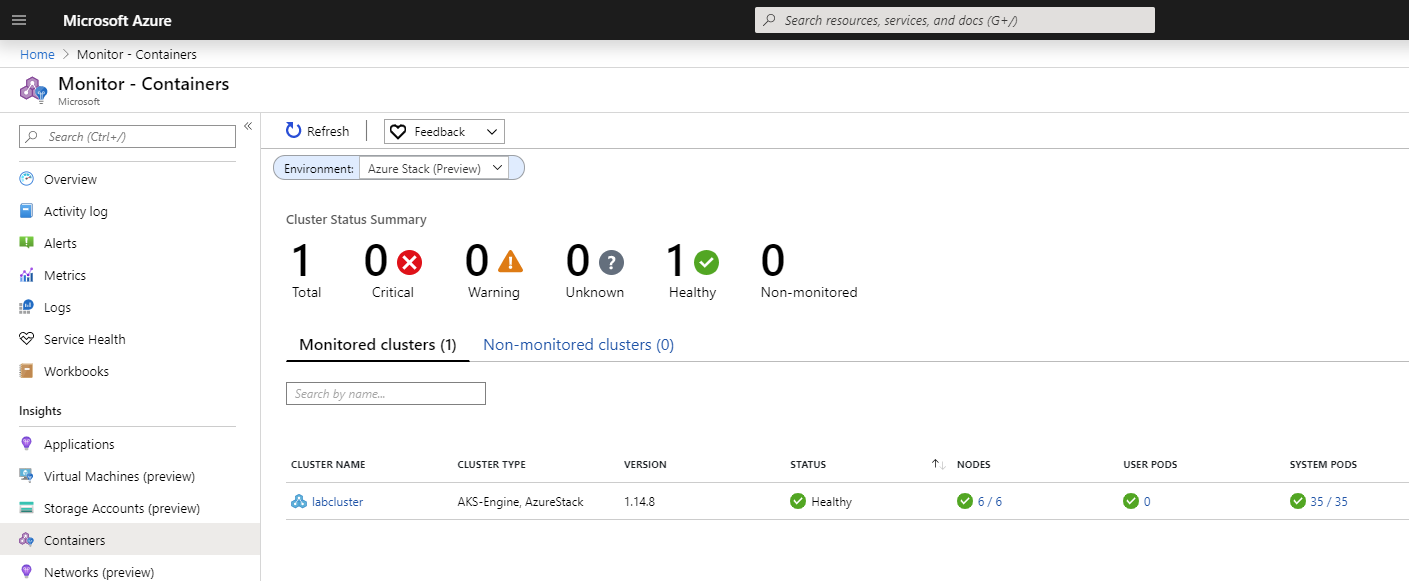Open the Environment Azure Stack dropdown
Viewport: 1409px width, 581px height.
pos(434,168)
